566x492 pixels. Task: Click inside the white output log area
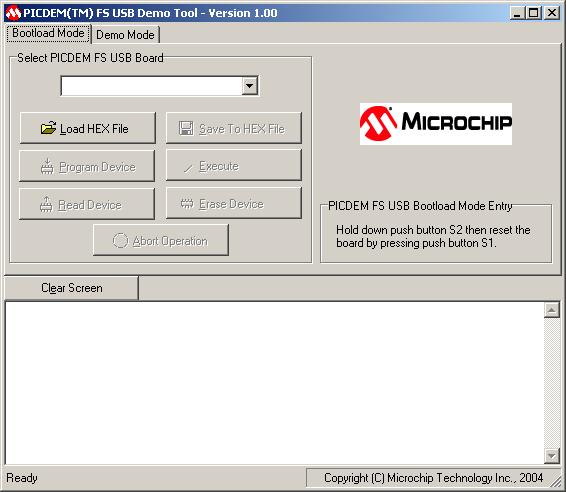pos(274,383)
